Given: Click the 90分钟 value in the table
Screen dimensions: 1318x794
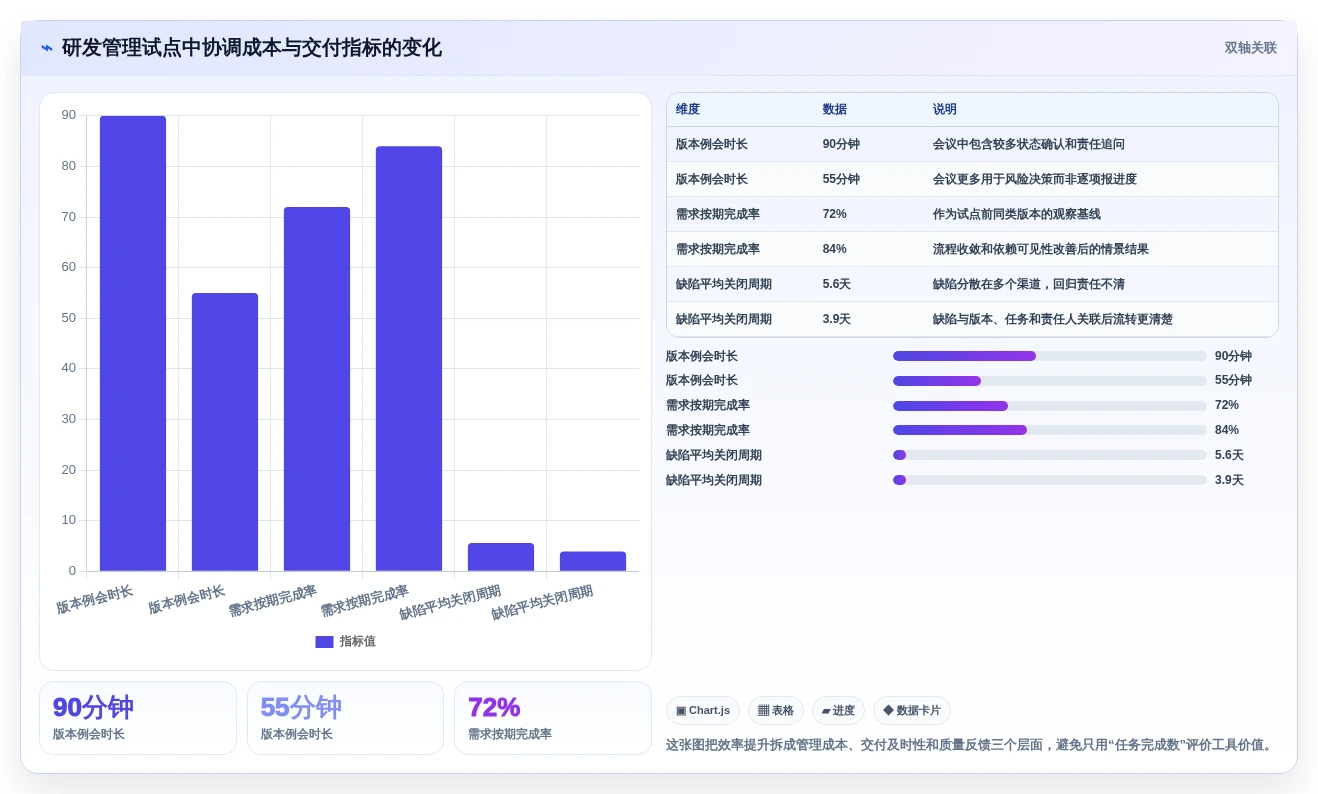Looking at the screenshot, I should pos(841,144).
